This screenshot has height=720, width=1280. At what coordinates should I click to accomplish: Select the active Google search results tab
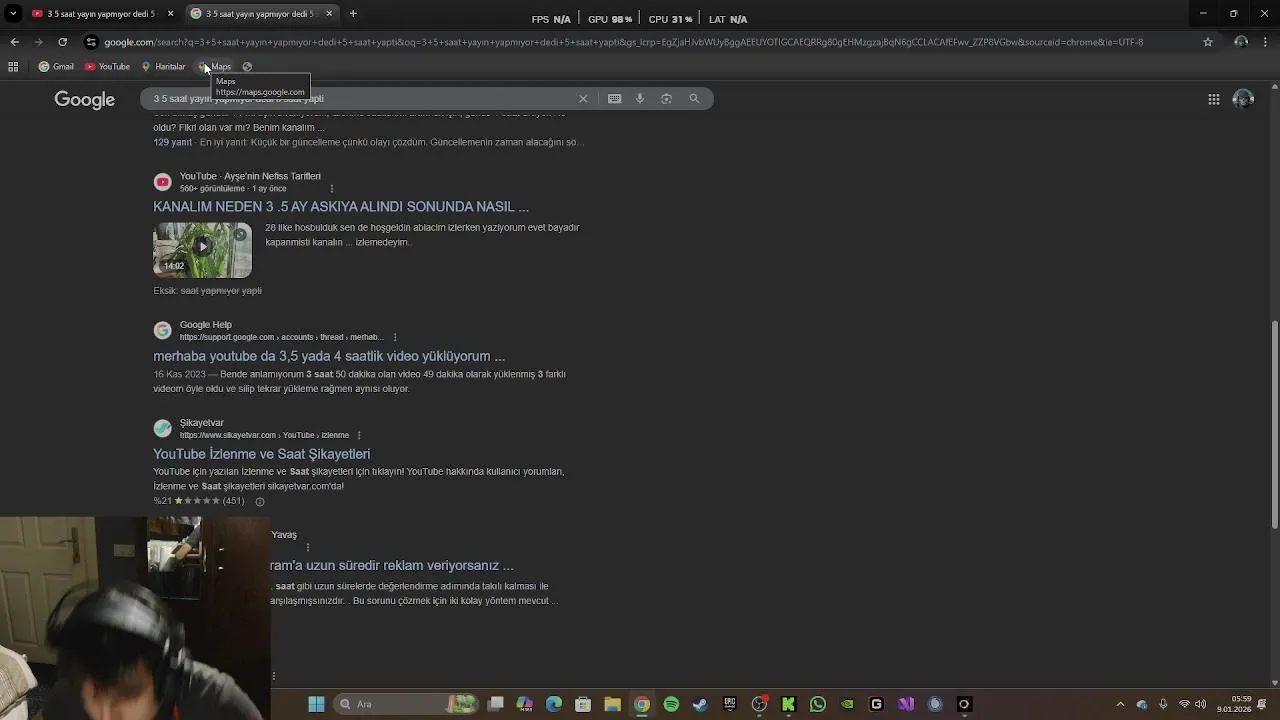[x=261, y=13]
